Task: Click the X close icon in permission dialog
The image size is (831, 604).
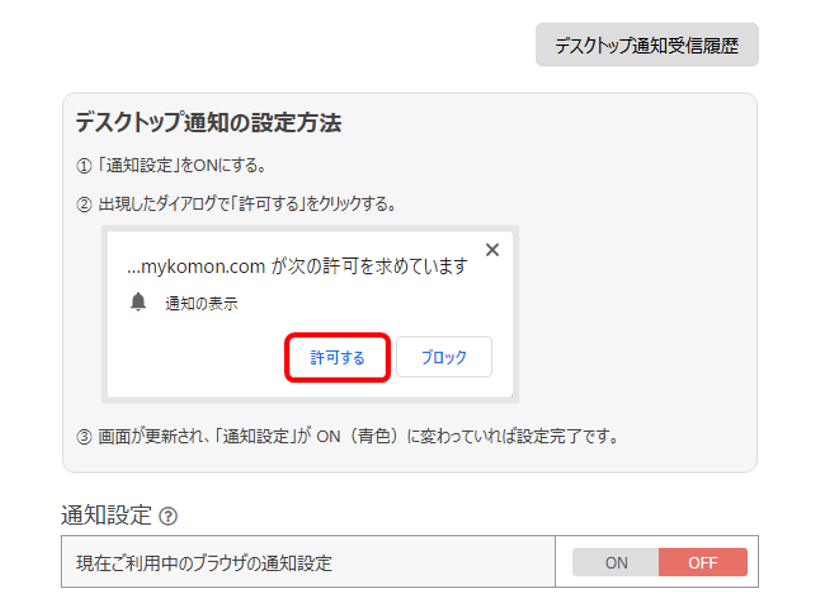Action: 491,250
